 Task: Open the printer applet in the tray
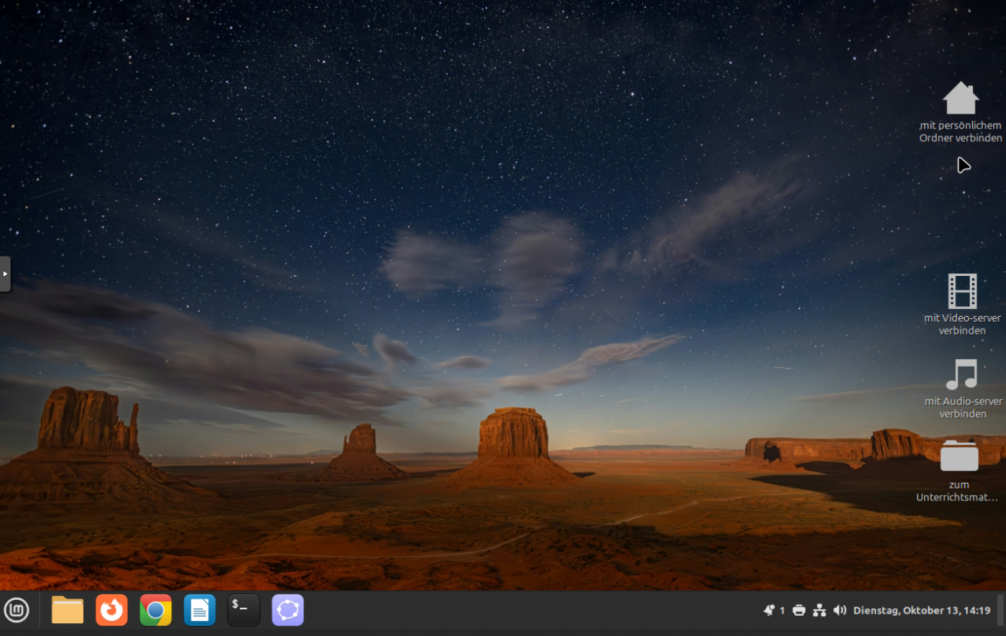click(x=799, y=610)
